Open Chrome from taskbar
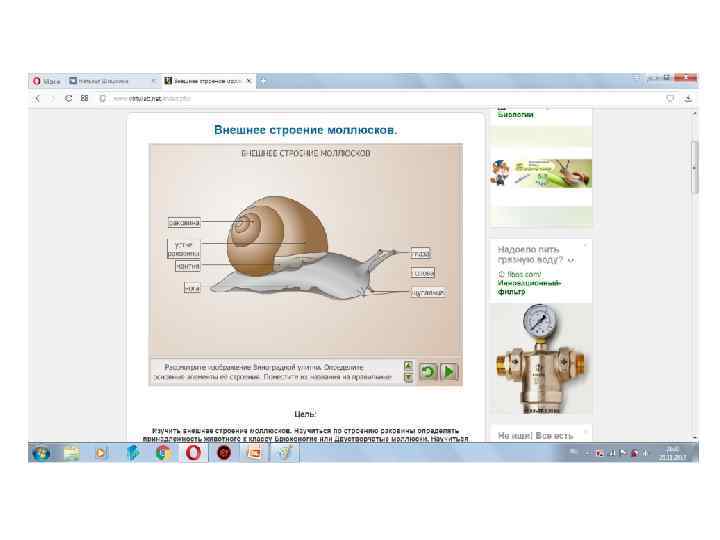The height and width of the screenshot is (540, 720). (x=163, y=453)
